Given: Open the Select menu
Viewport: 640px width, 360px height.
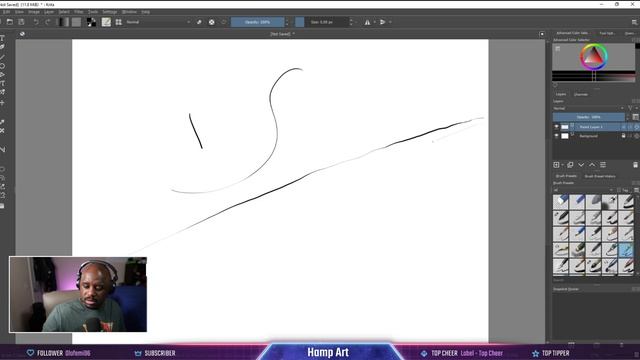Looking at the screenshot, I should click(64, 12).
